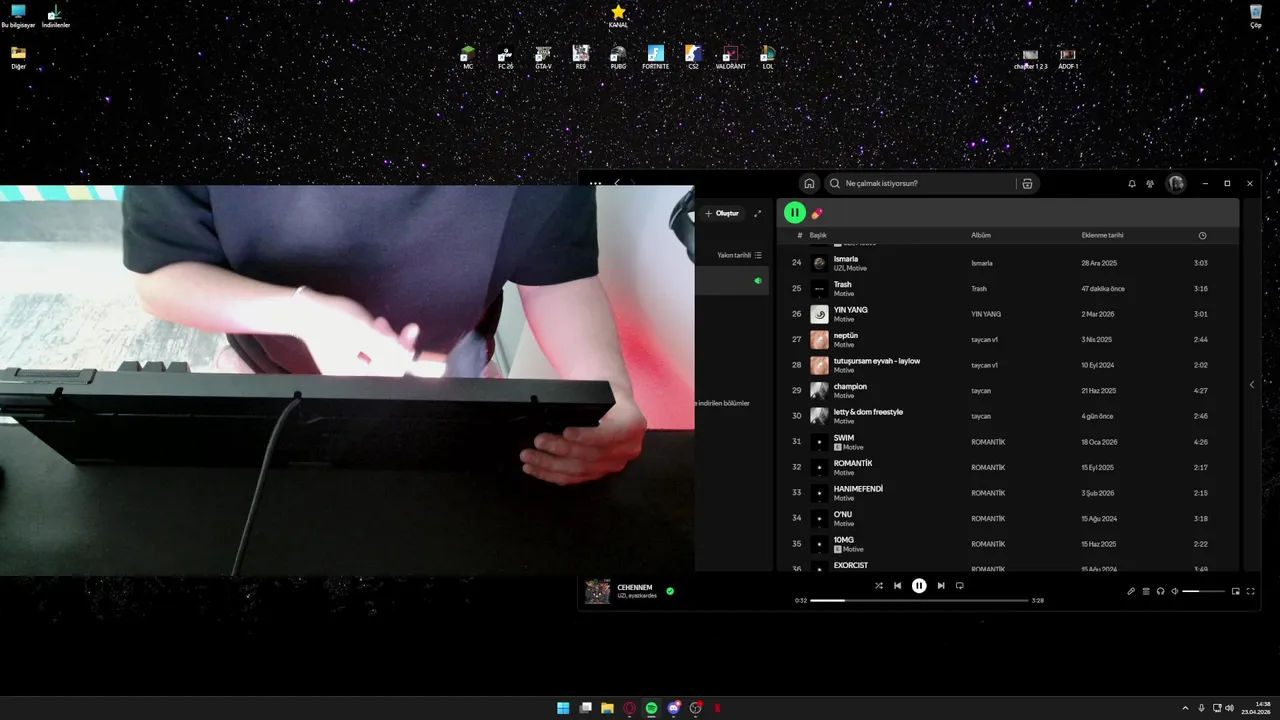This screenshot has height=720, width=1280.
Task: Open the PUBG desktop shortcut
Action: [x=618, y=57]
